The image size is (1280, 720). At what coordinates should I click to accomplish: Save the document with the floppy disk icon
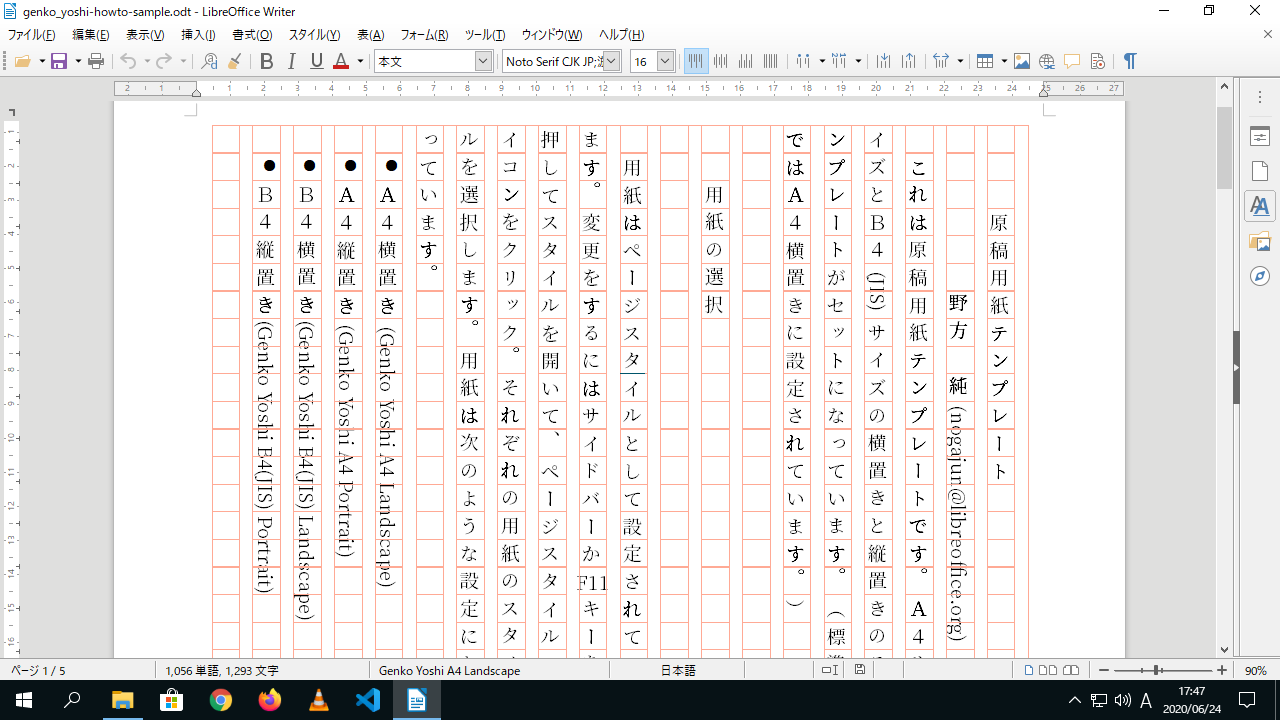click(x=59, y=61)
